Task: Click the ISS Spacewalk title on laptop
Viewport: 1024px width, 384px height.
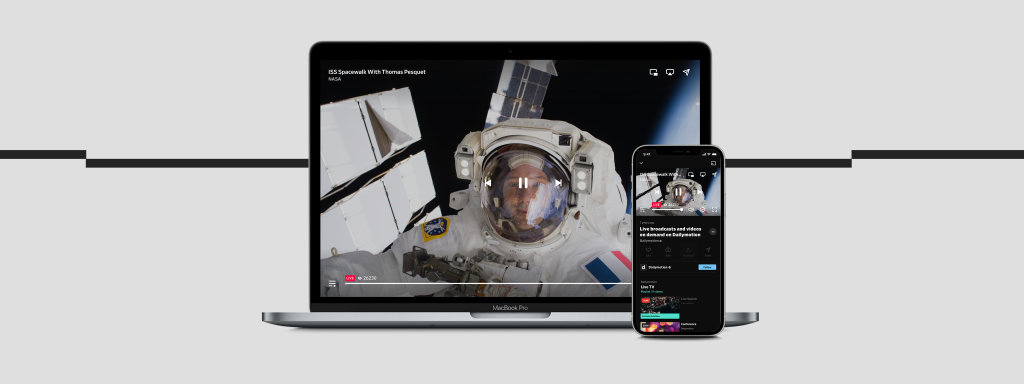Action: [x=377, y=72]
